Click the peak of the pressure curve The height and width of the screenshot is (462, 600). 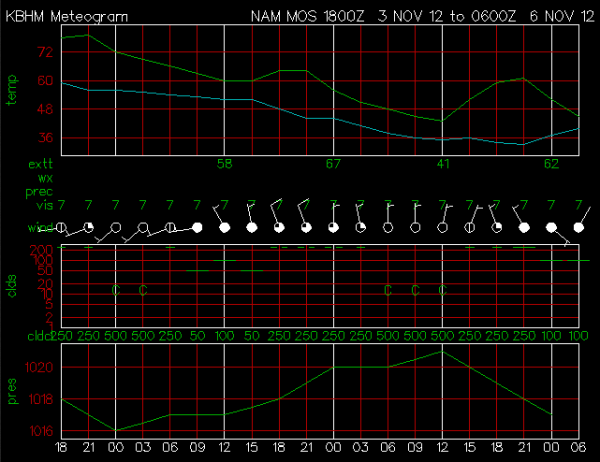(x=442, y=351)
